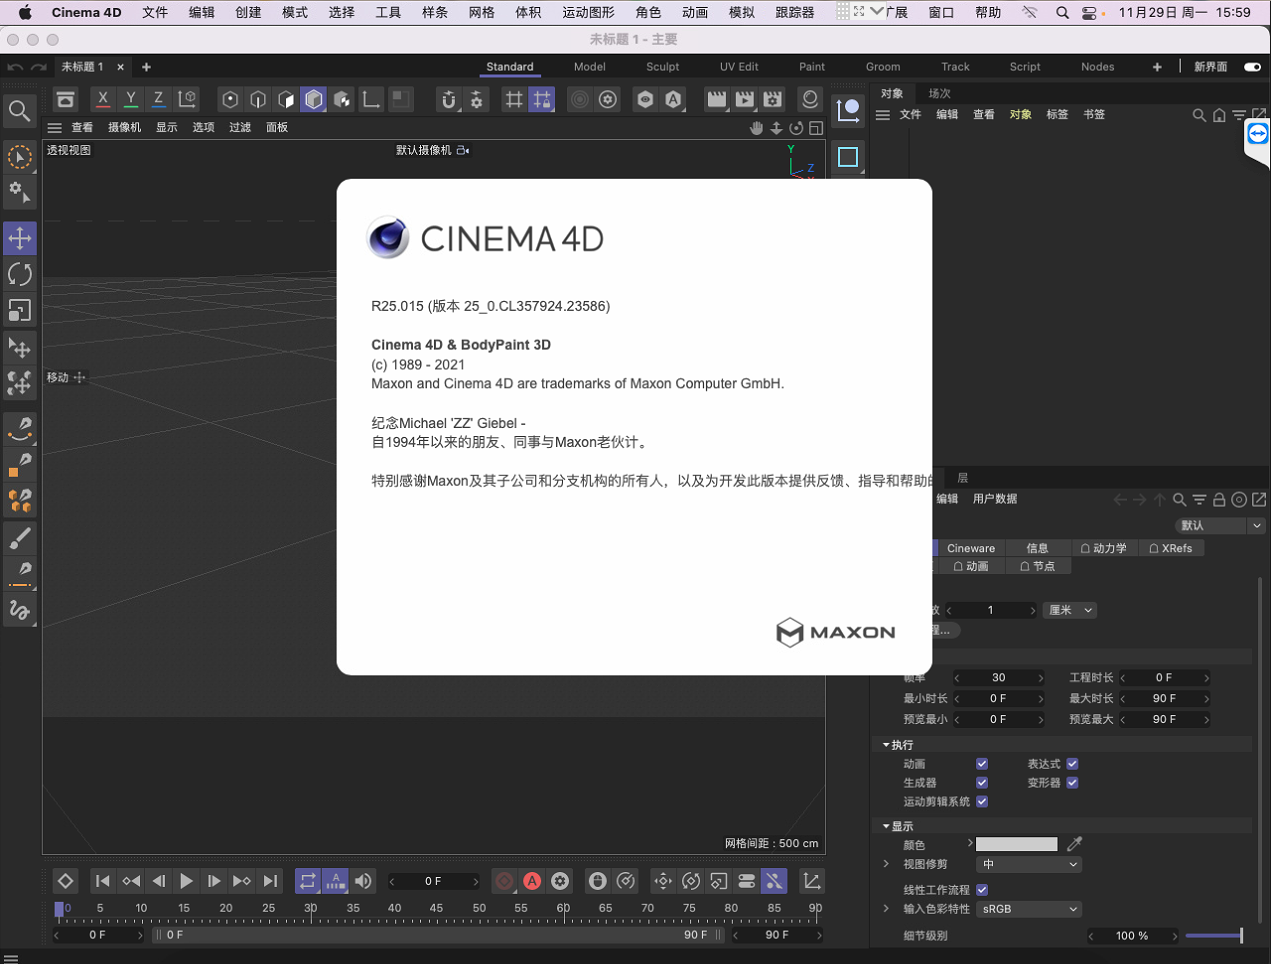
Task: Disable the 生成器 checkbox
Action: 981,782
